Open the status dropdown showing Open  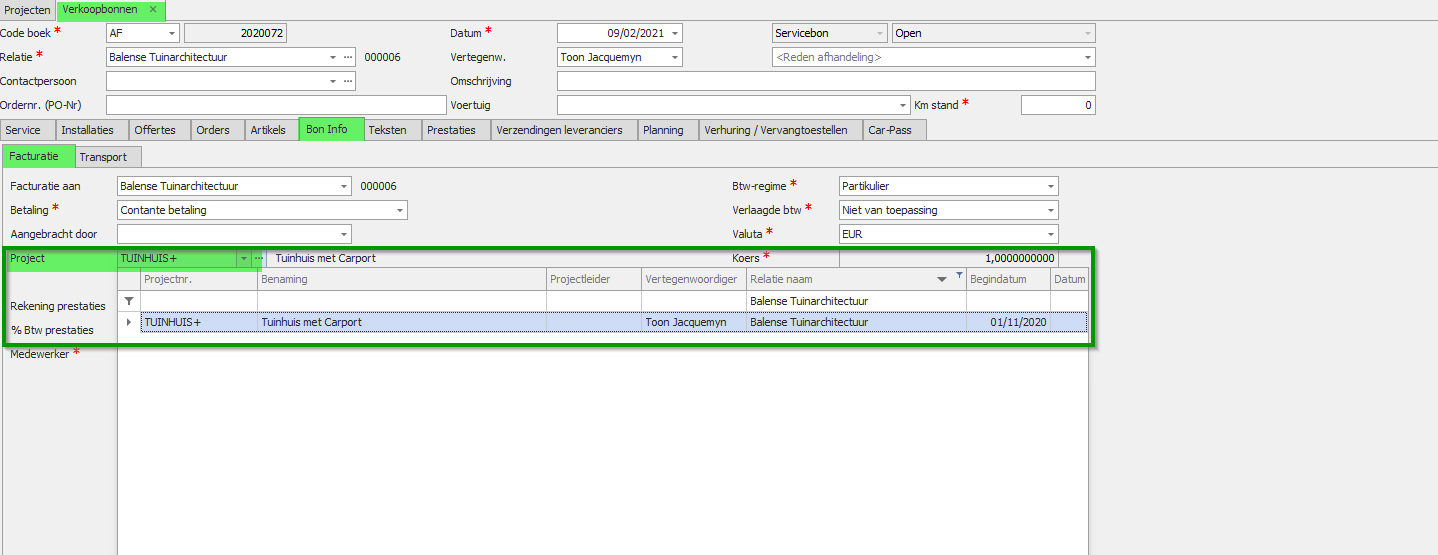(1088, 33)
